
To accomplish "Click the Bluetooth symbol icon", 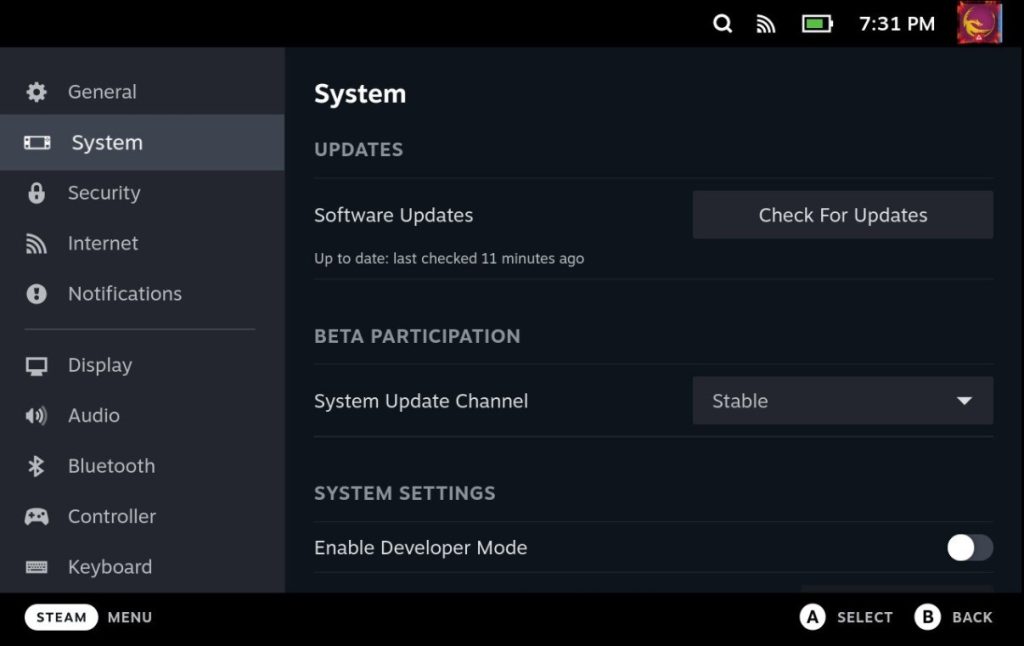I will tap(36, 466).
